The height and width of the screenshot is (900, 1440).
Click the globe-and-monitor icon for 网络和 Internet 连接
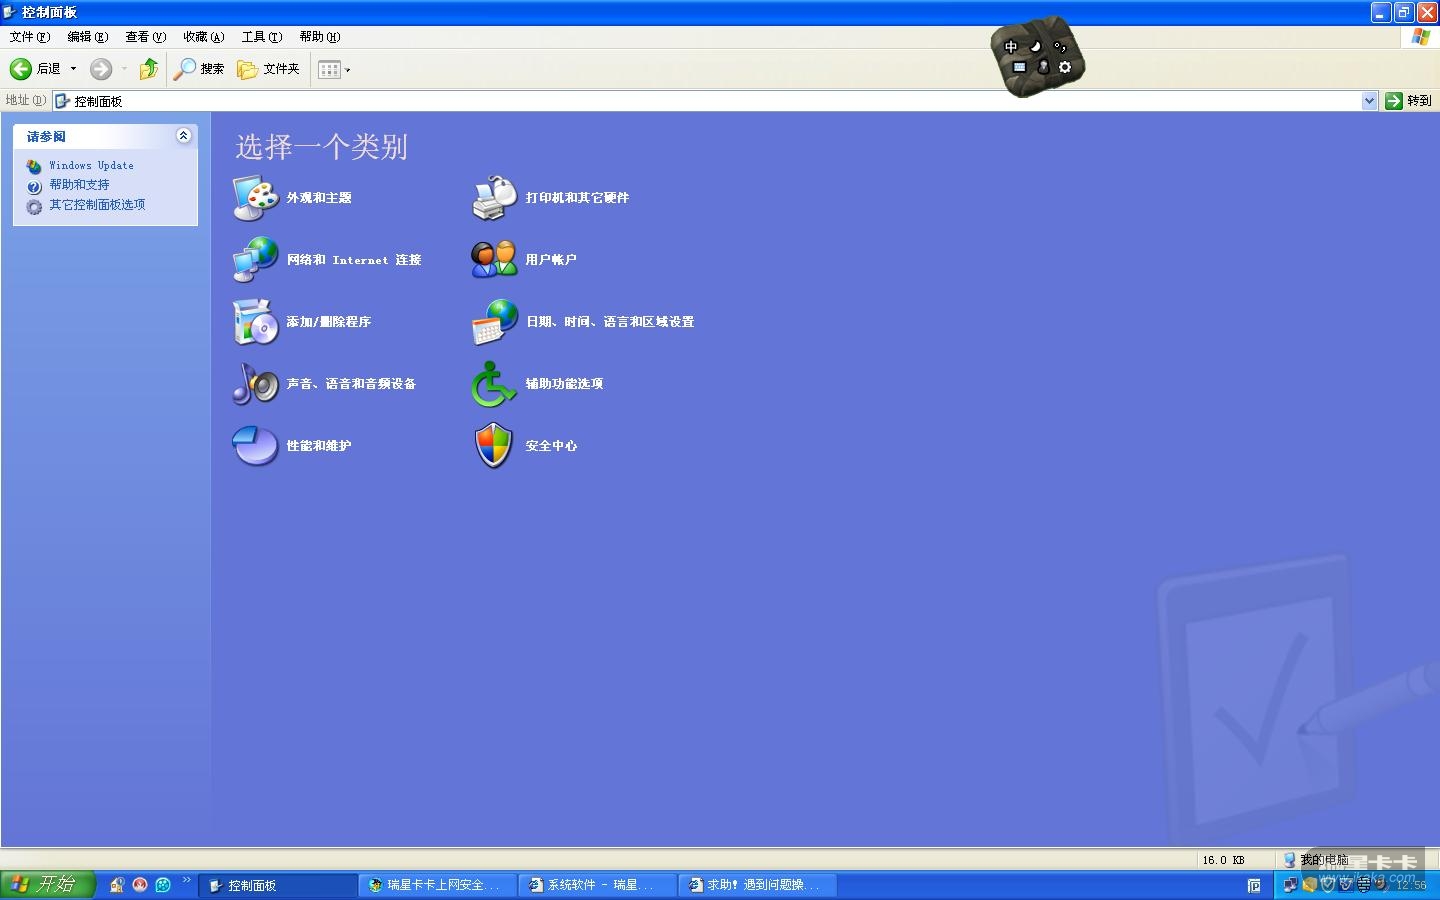point(255,260)
